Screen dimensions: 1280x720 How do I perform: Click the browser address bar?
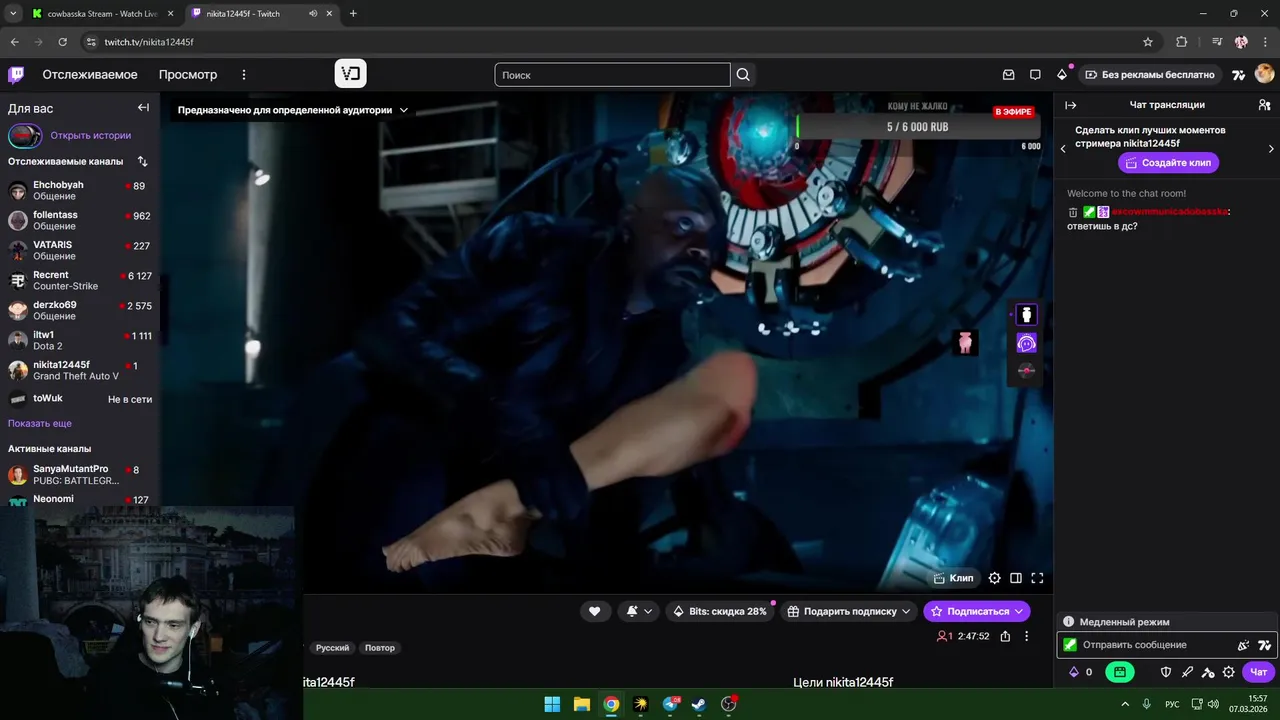tap(610, 42)
